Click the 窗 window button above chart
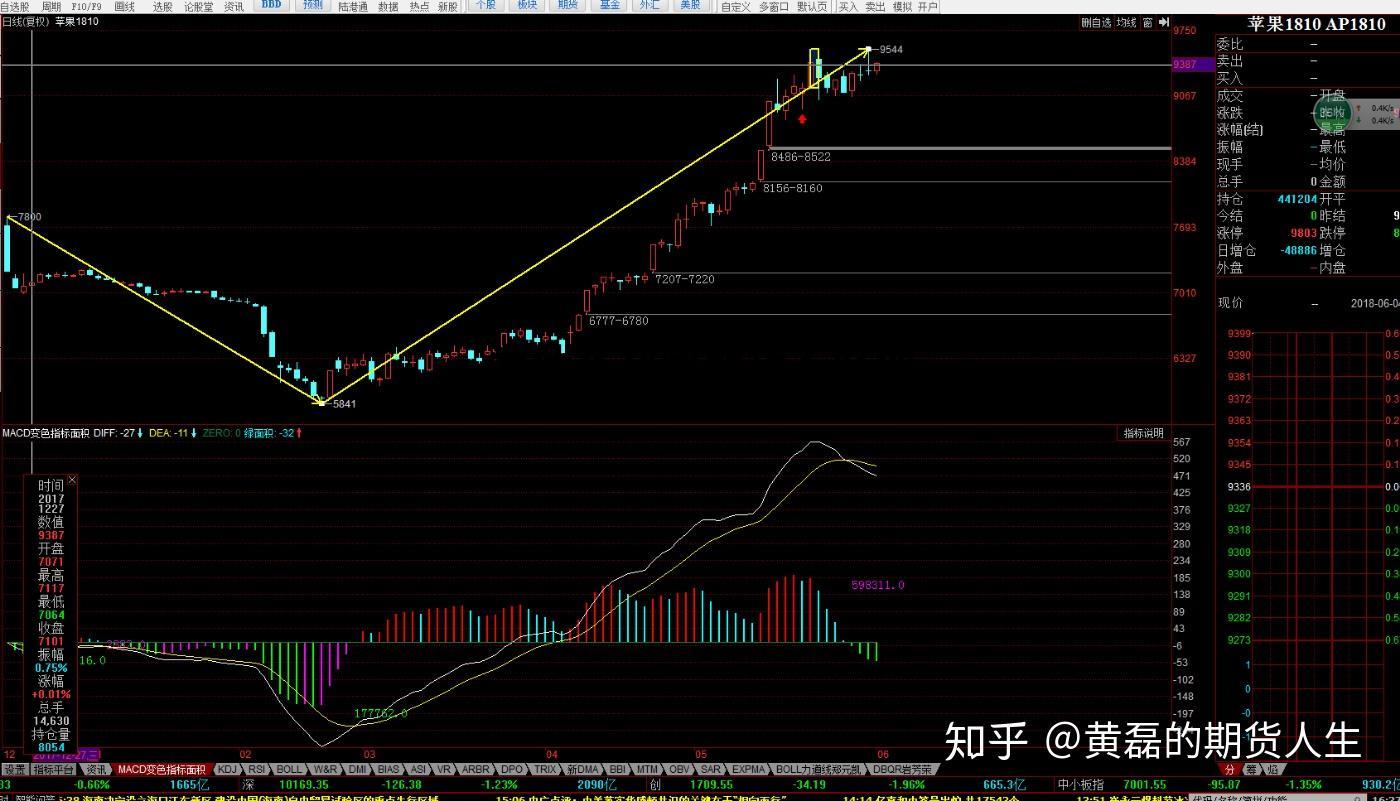This screenshot has width=1400, height=801. click(1148, 22)
